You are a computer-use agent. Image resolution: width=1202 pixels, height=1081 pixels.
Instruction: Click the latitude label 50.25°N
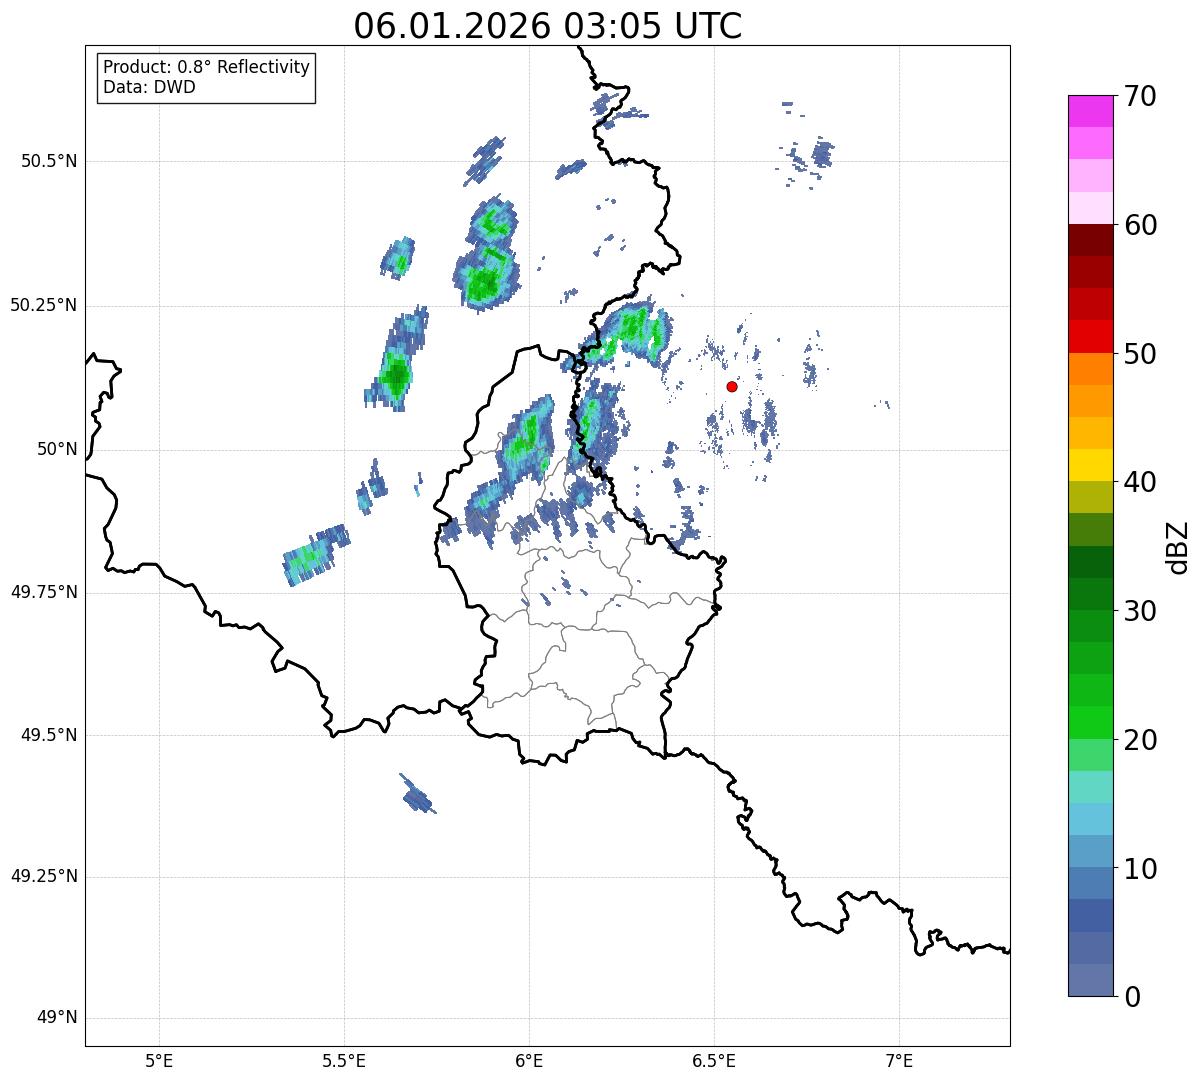(43, 305)
